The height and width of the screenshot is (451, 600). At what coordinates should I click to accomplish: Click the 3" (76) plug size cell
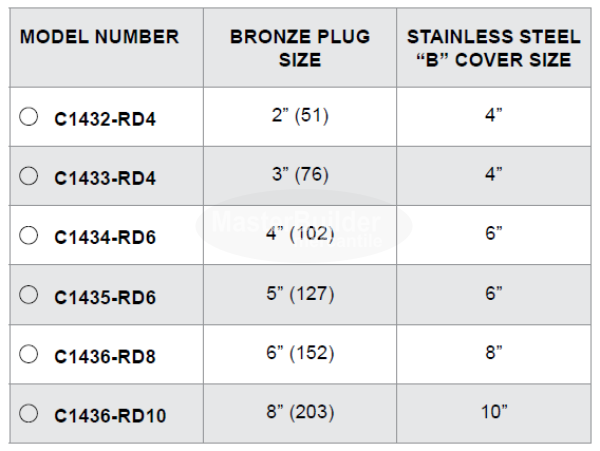[x=300, y=175]
